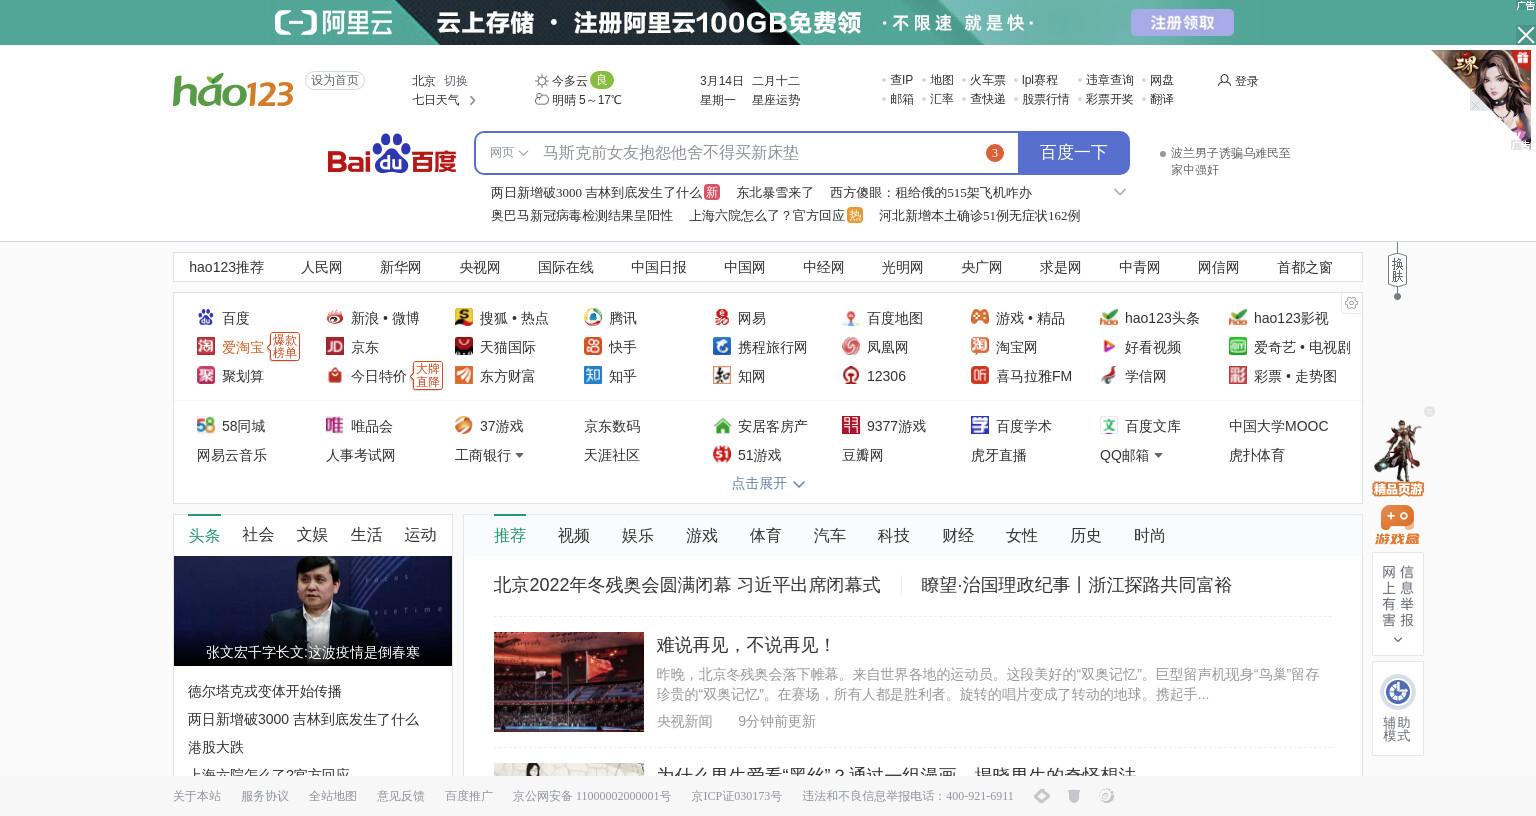
Task: Click 星座运势 link
Action: pos(776,100)
